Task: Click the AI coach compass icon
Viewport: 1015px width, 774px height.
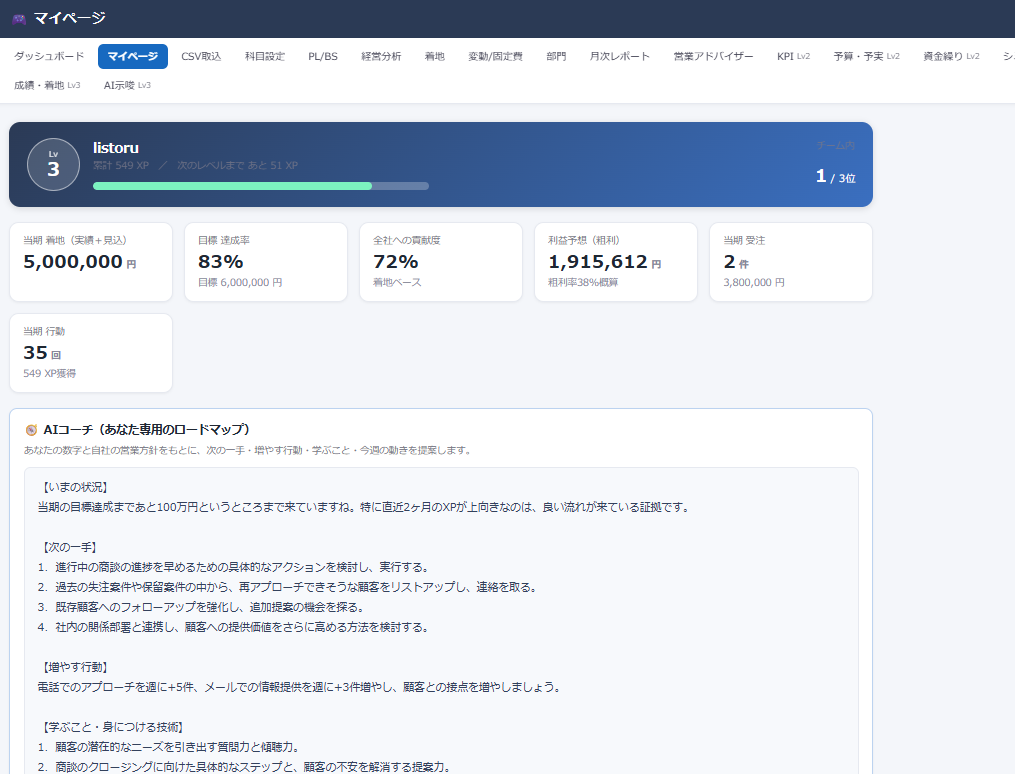Action: 30,430
